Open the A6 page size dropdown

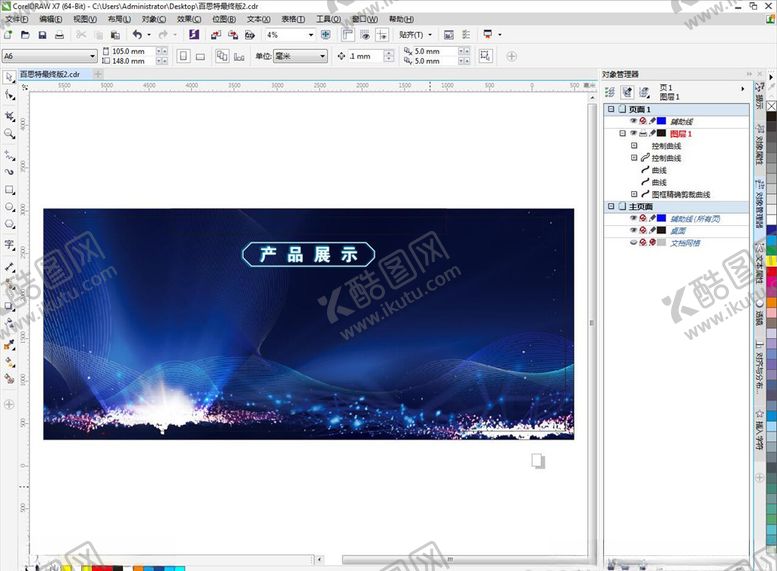click(x=93, y=56)
